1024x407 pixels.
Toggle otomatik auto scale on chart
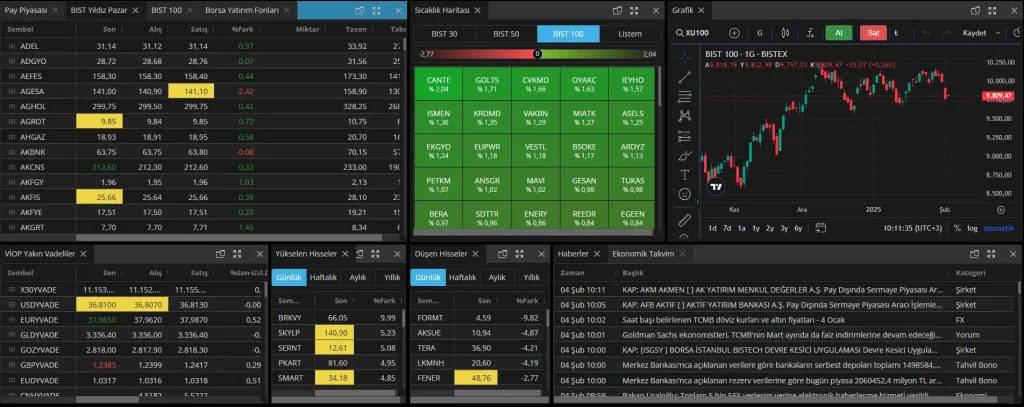click(999, 228)
